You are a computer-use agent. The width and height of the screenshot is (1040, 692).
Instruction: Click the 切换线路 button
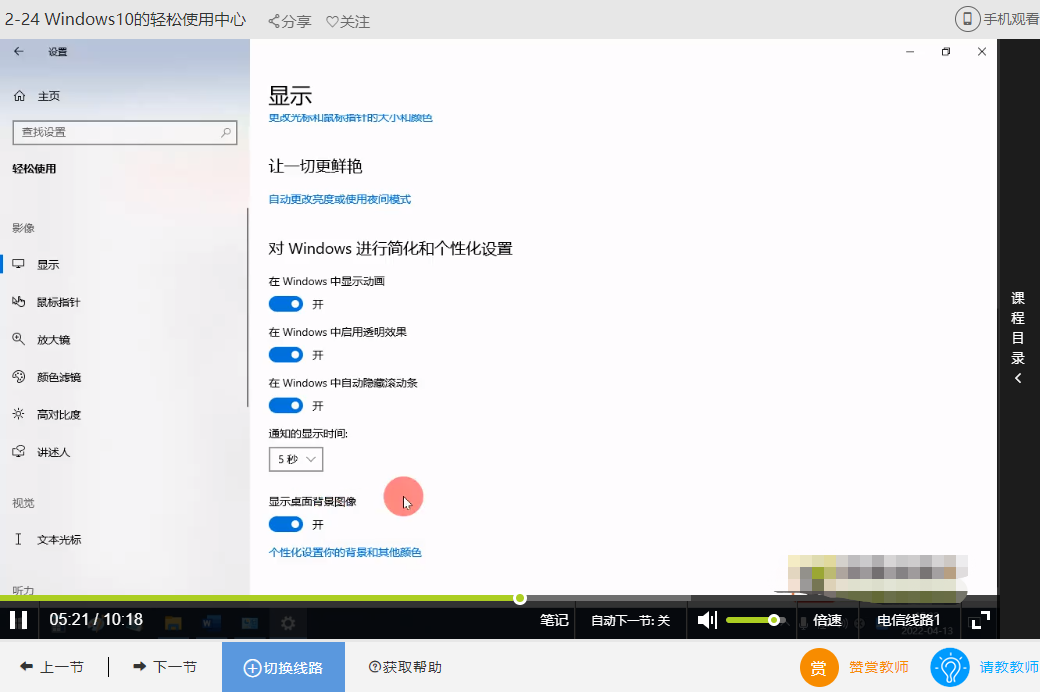[x=283, y=667]
